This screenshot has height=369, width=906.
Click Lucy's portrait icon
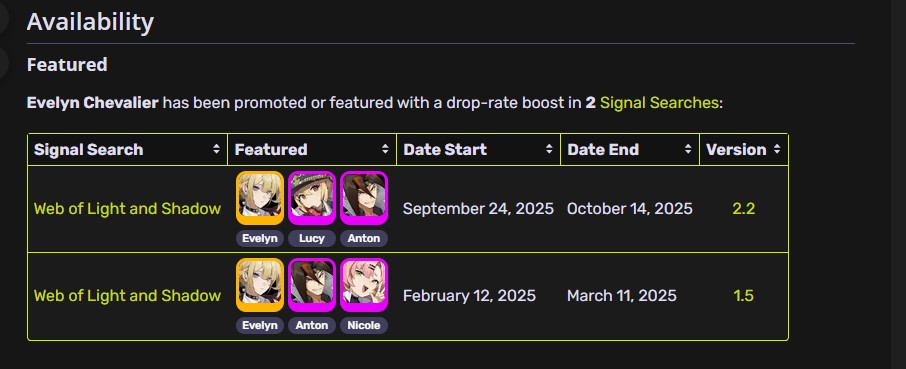[312, 197]
